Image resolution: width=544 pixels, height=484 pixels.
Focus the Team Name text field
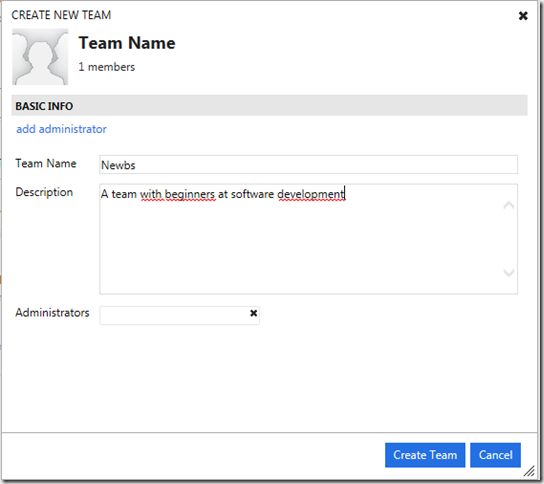coord(308,165)
